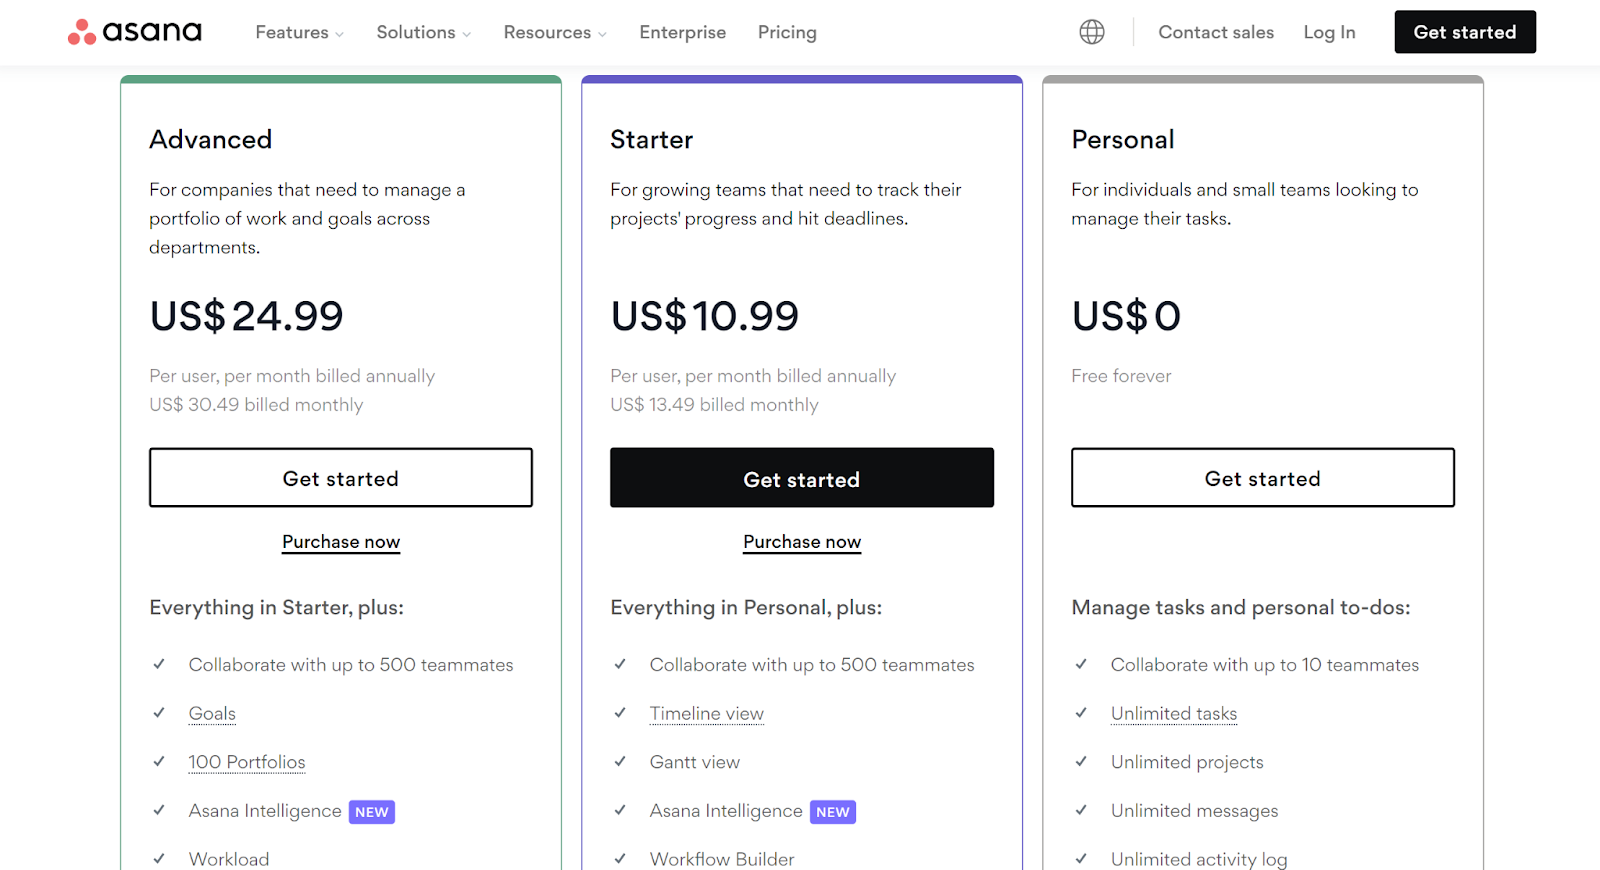Go to the Pricing page
The height and width of the screenshot is (870, 1600).
tap(787, 32)
